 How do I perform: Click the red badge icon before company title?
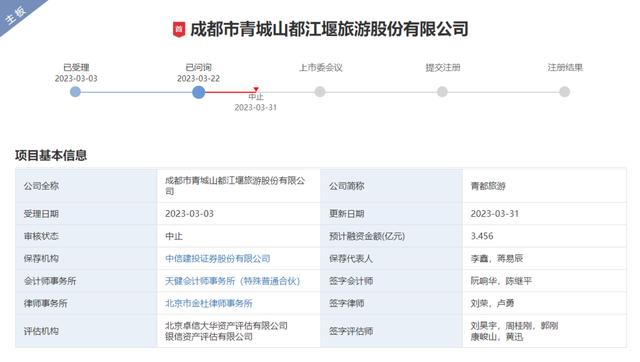(179, 29)
